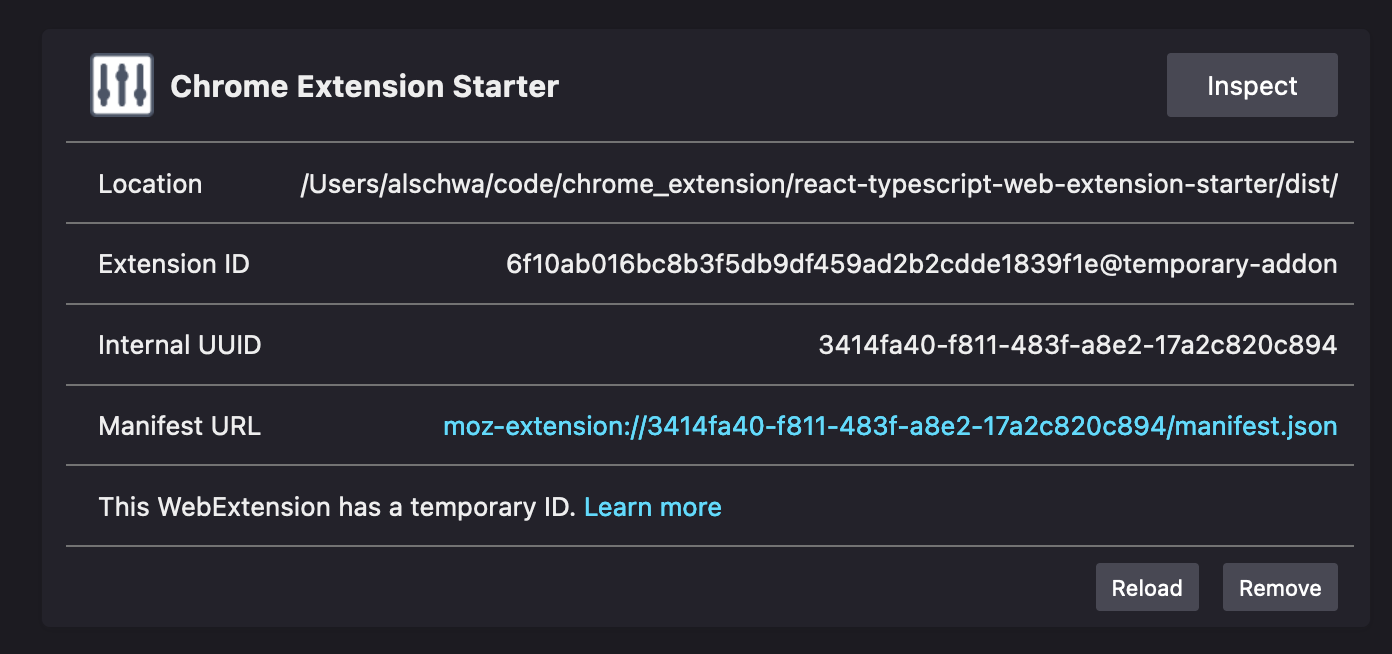The height and width of the screenshot is (654, 1392).
Task: Click the temporary-addon Extension ID value
Action: (x=921, y=265)
